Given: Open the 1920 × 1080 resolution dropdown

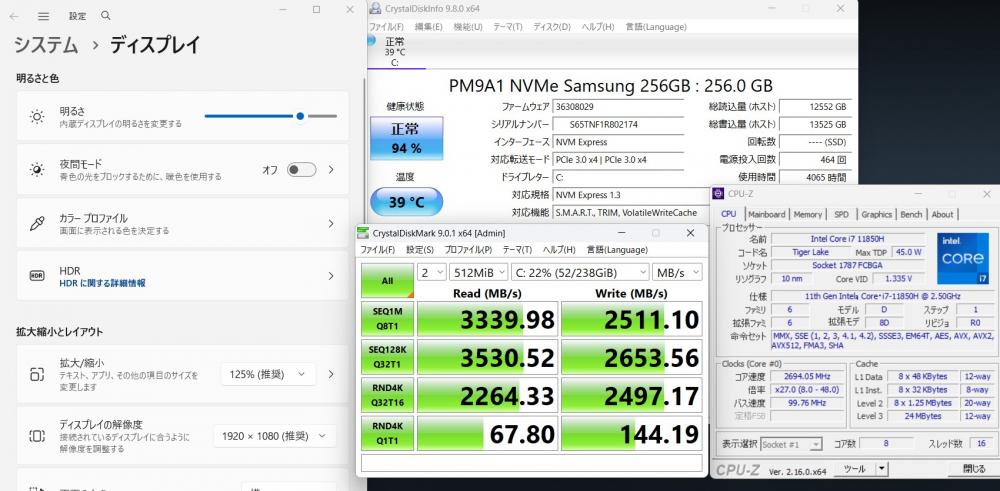Looking at the screenshot, I should pos(274,436).
